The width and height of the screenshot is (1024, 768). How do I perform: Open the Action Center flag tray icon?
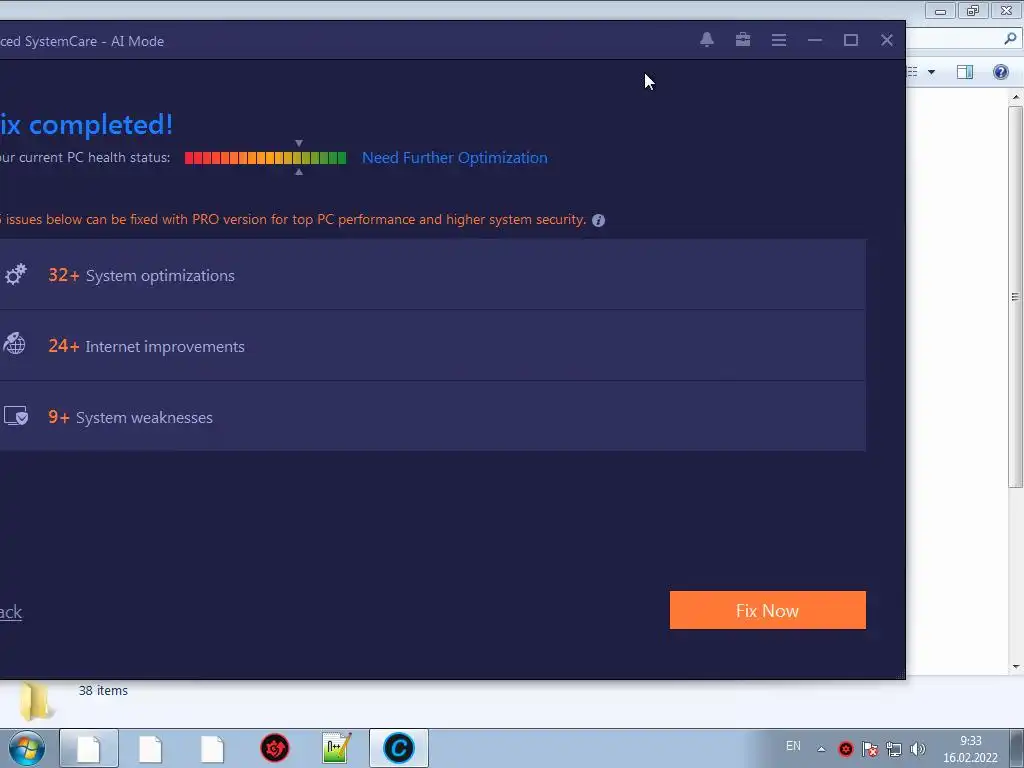tap(869, 749)
